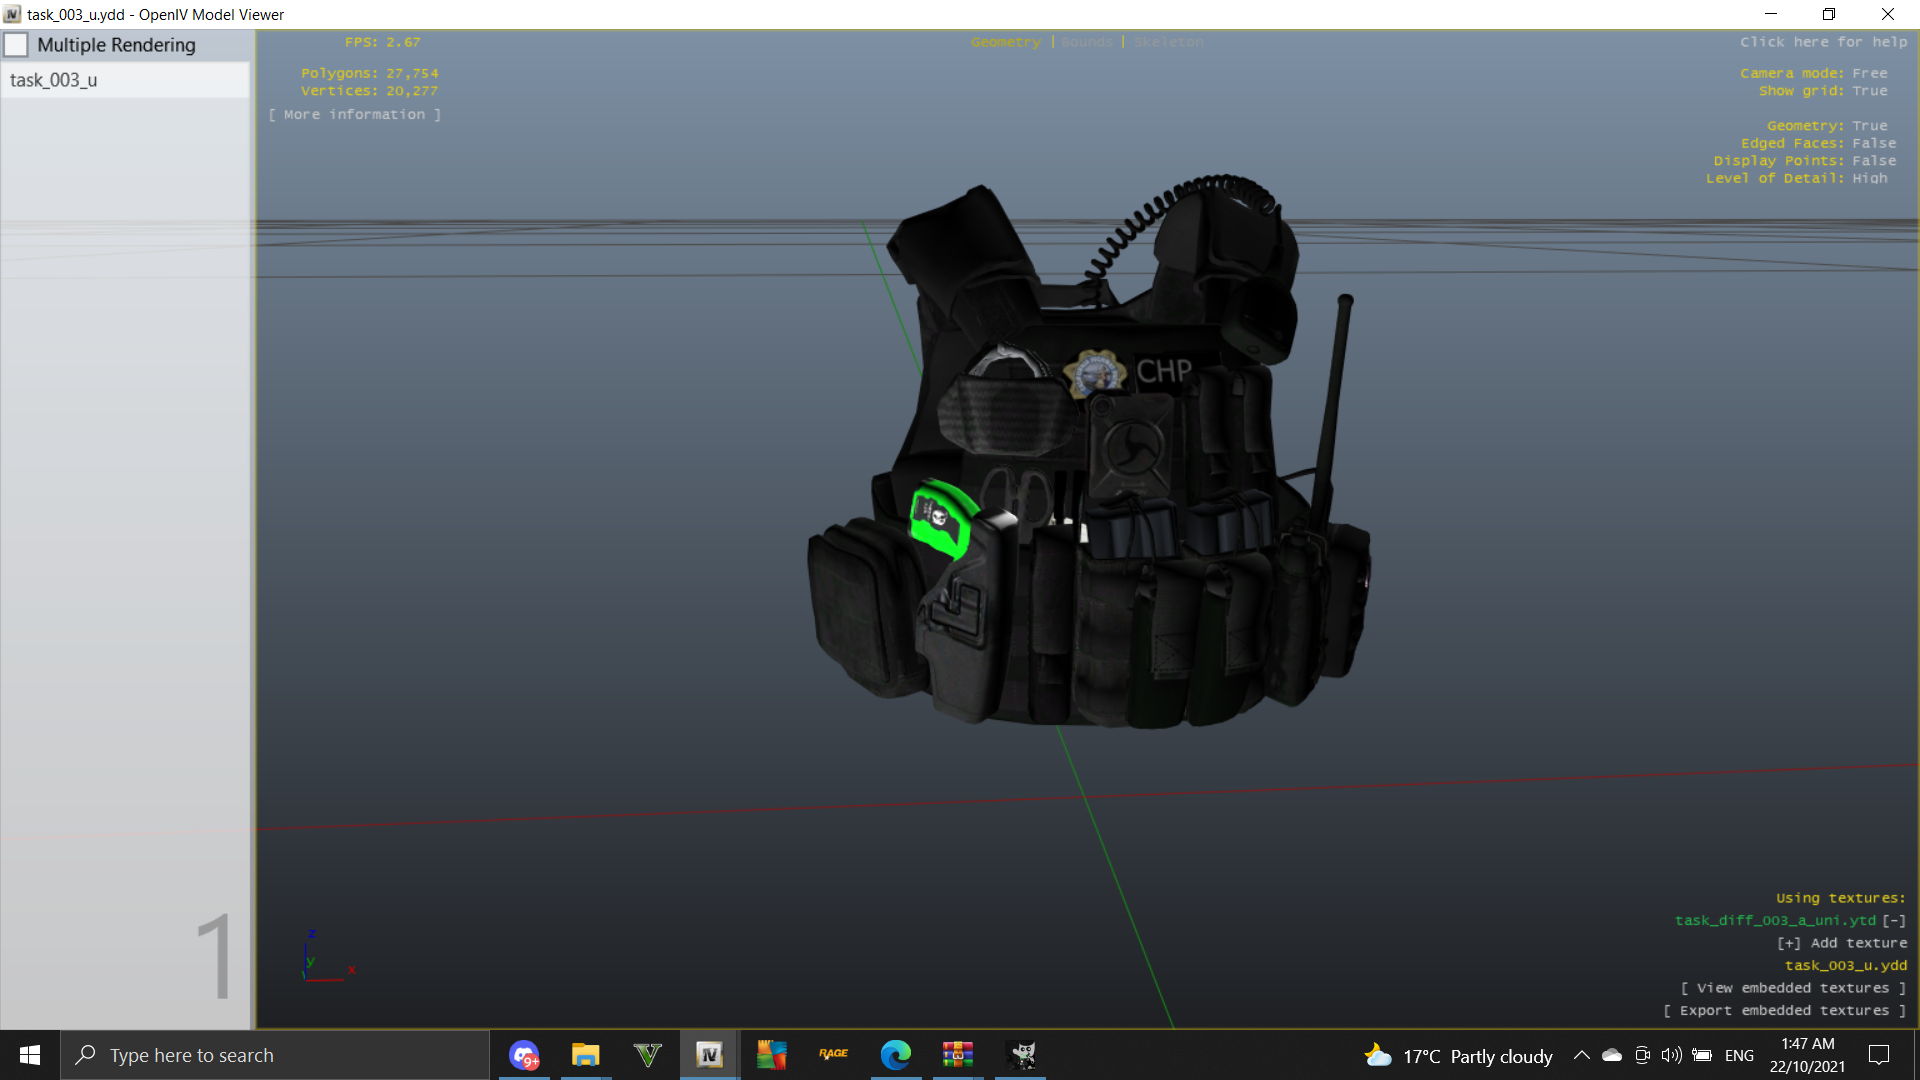Export embedded textures
This screenshot has width=1920, height=1080.
pos(1784,1011)
